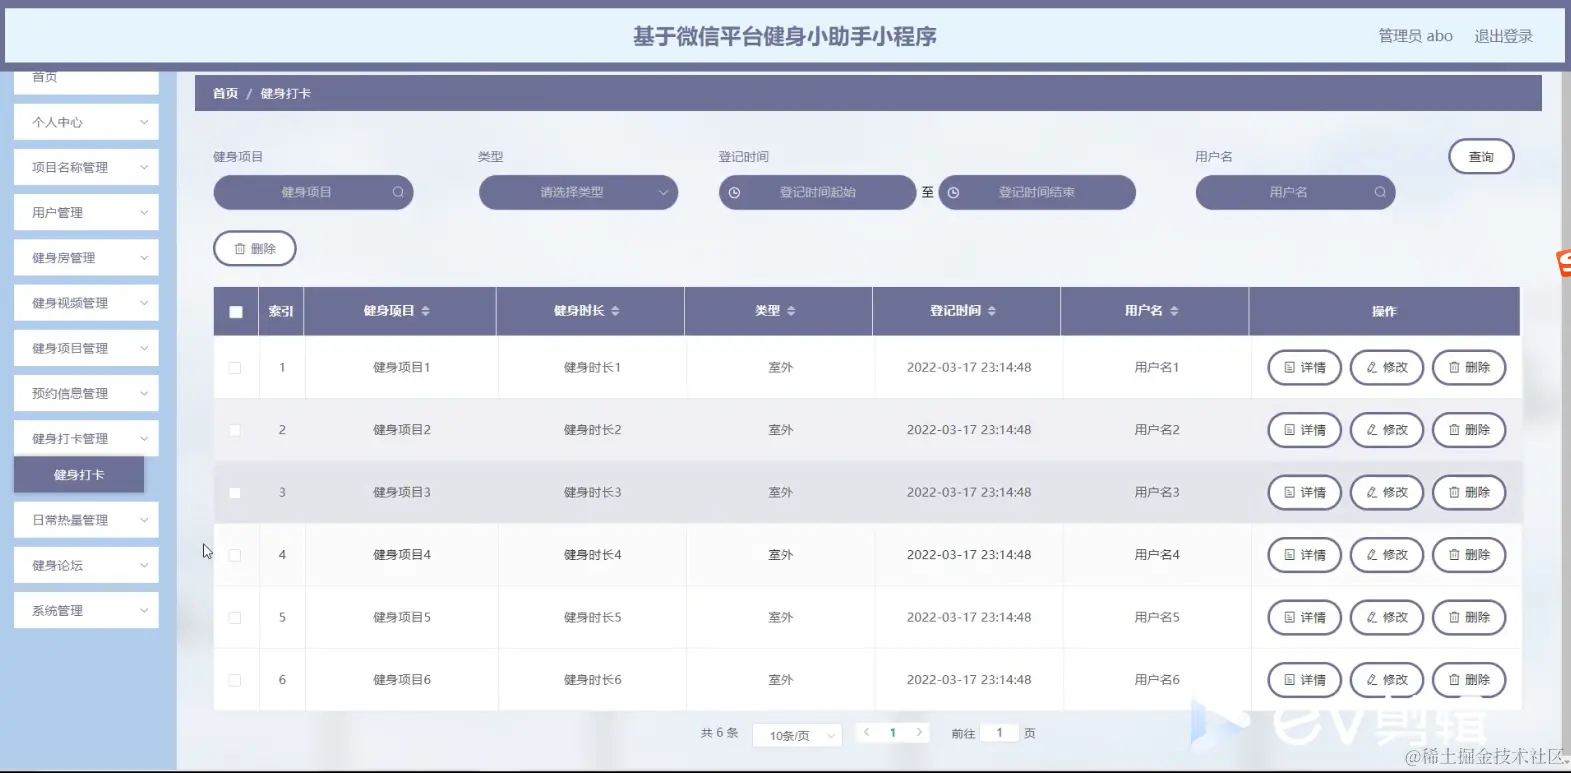
Task: Click 登记时间起始 date input
Action: coord(817,192)
